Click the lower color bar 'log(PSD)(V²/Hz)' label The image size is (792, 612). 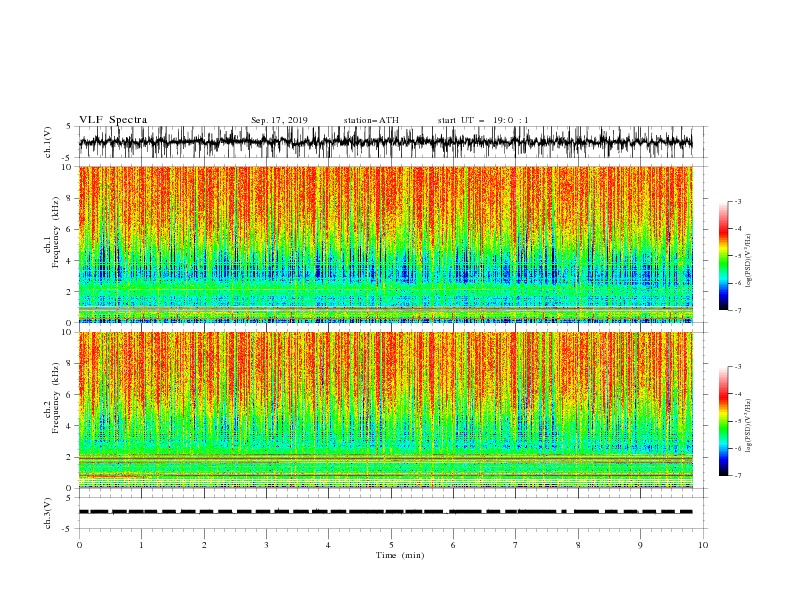pos(749,426)
